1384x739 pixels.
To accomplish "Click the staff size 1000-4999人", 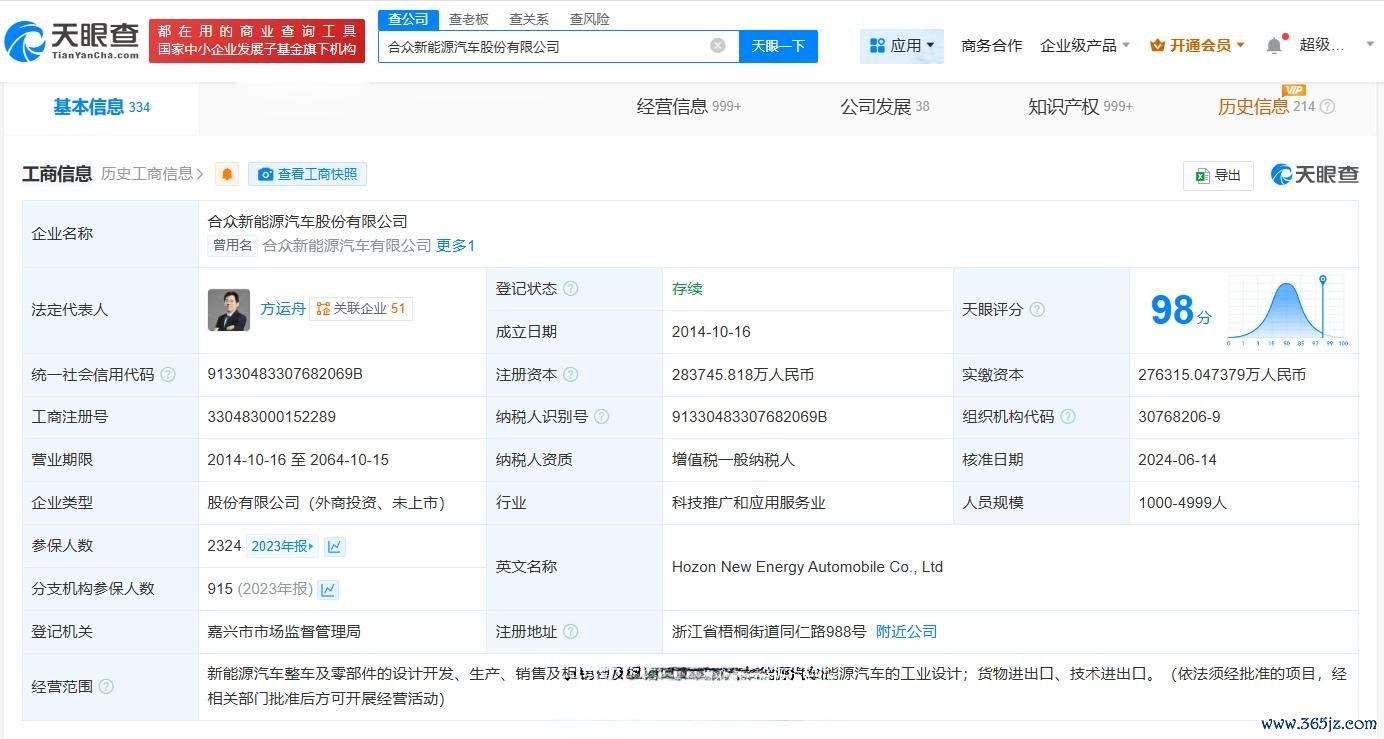I will pyautogui.click(x=1182, y=503).
